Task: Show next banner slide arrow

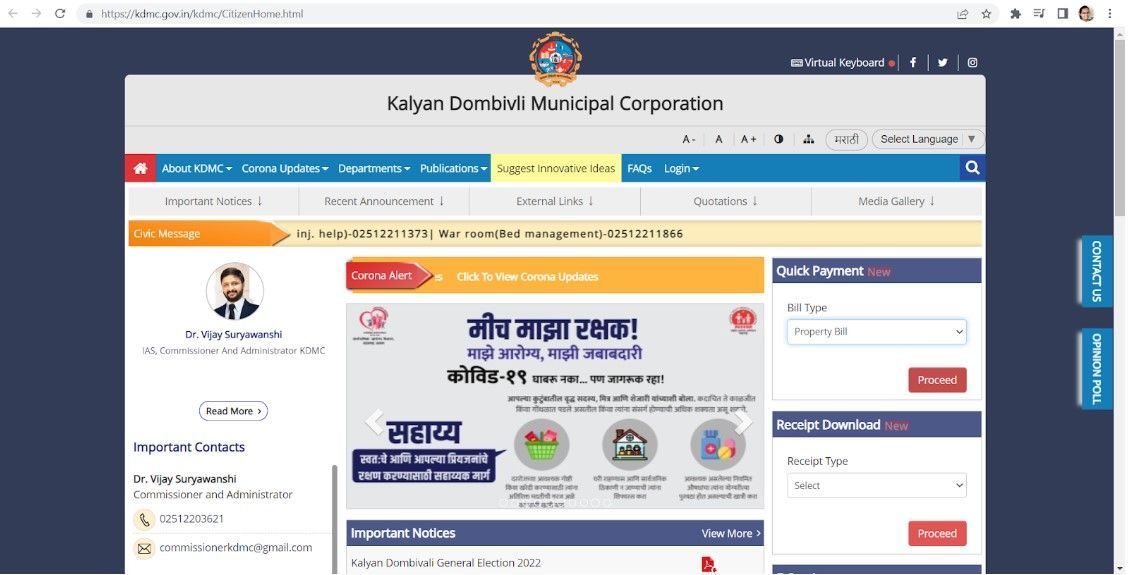Action: pyautogui.click(x=742, y=422)
